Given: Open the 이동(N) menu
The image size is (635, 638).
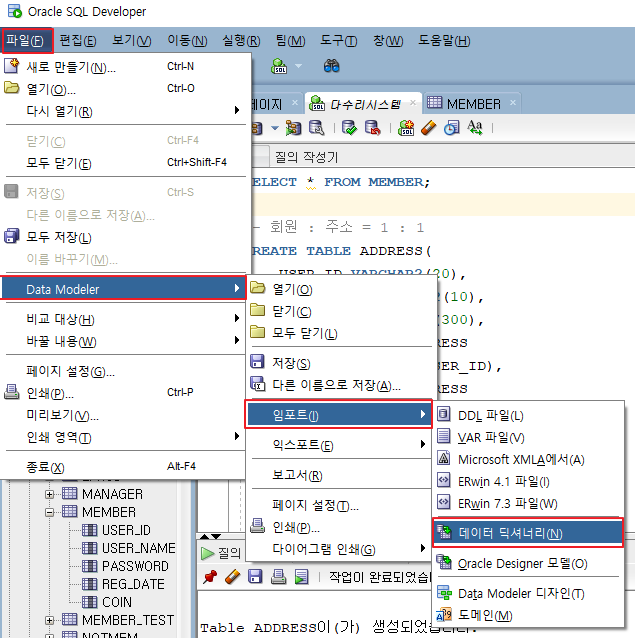Looking at the screenshot, I should (x=187, y=41).
